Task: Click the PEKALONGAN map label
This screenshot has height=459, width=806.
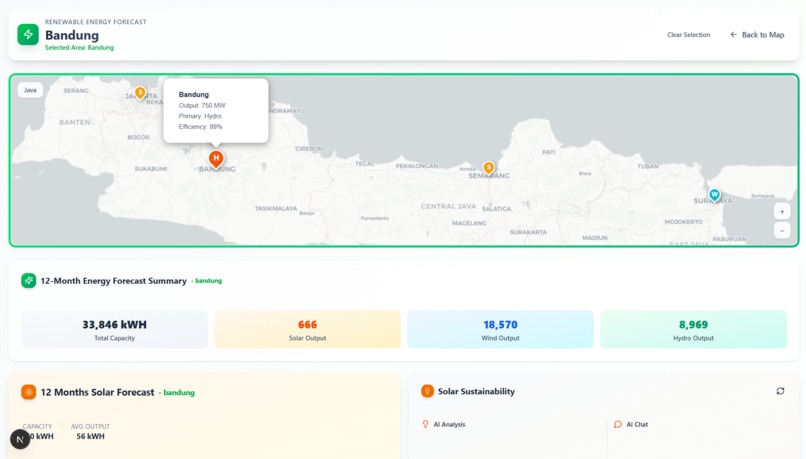Action: click(x=417, y=166)
